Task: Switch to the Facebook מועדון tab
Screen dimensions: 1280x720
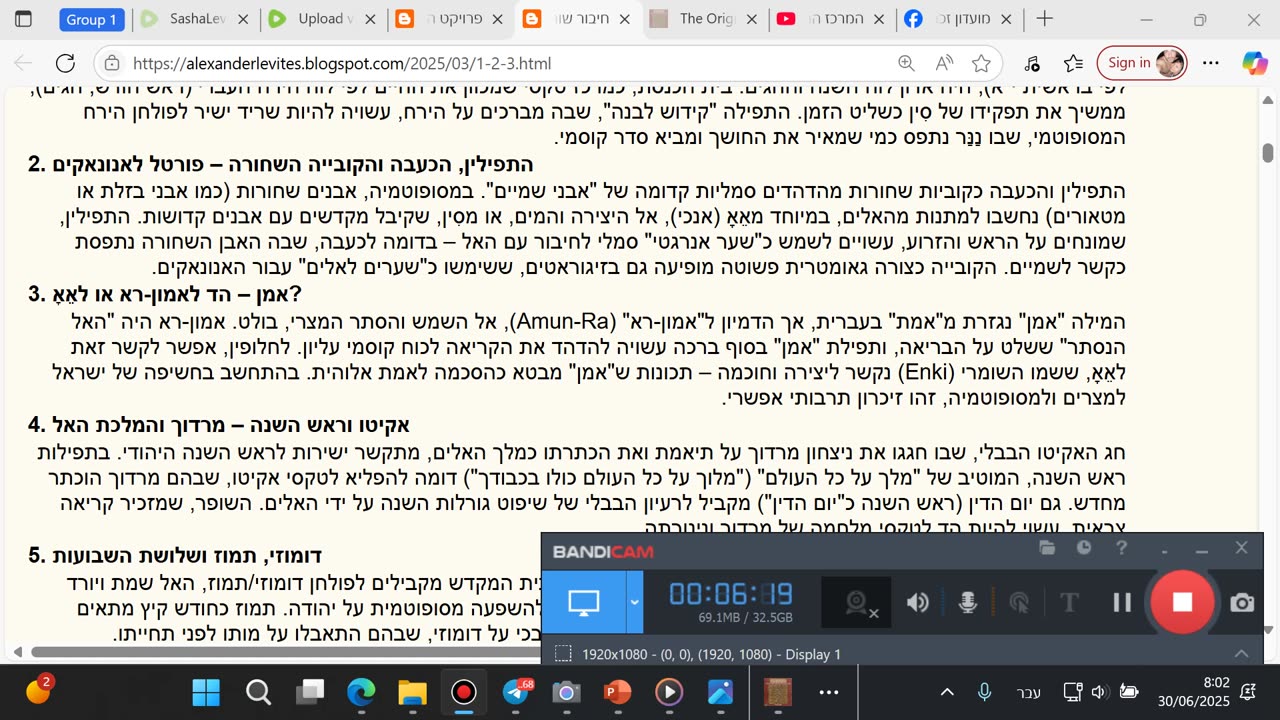Action: (x=960, y=19)
